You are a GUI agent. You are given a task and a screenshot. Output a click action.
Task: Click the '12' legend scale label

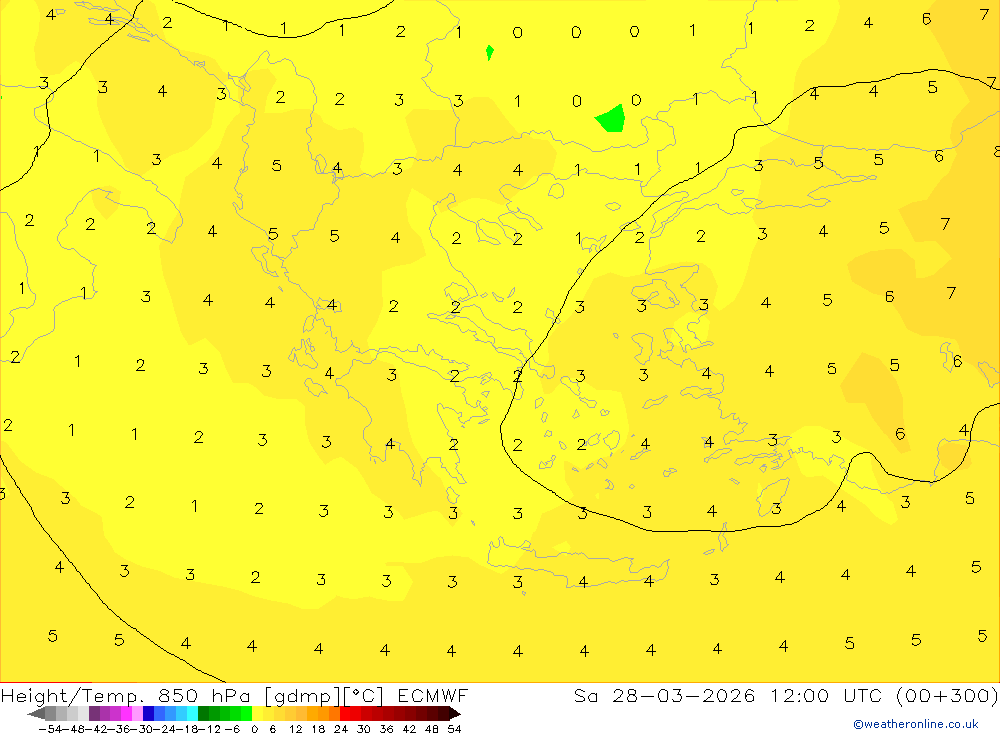(295, 729)
